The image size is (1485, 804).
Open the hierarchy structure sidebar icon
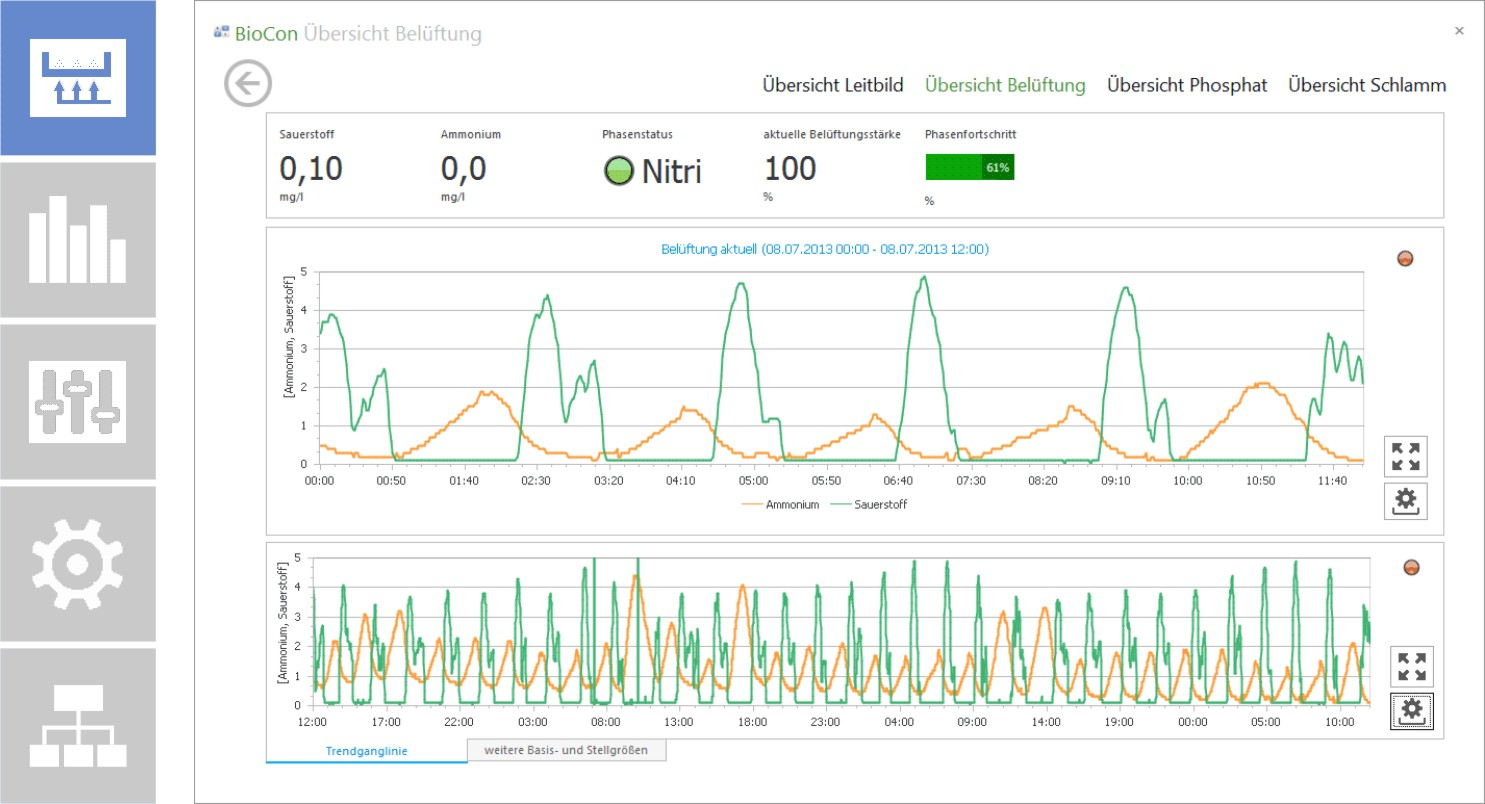[x=78, y=726]
